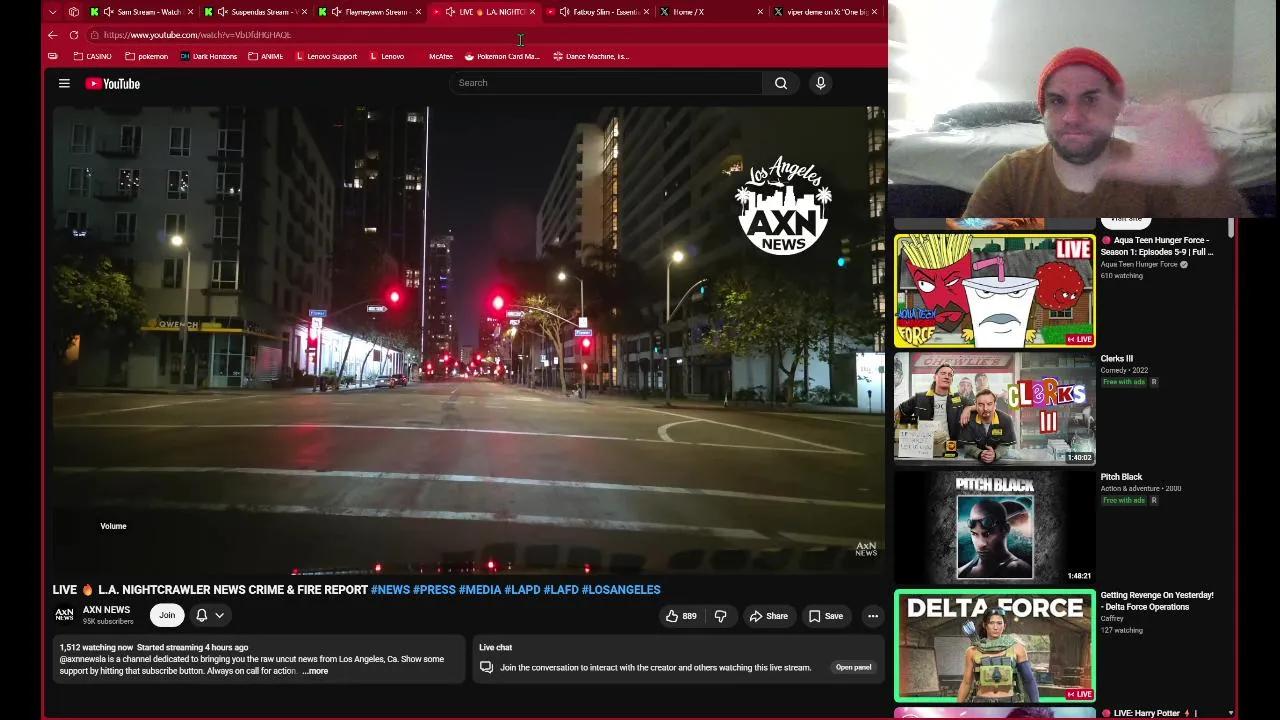Click the #LOSANGELES hashtag

[x=621, y=590]
